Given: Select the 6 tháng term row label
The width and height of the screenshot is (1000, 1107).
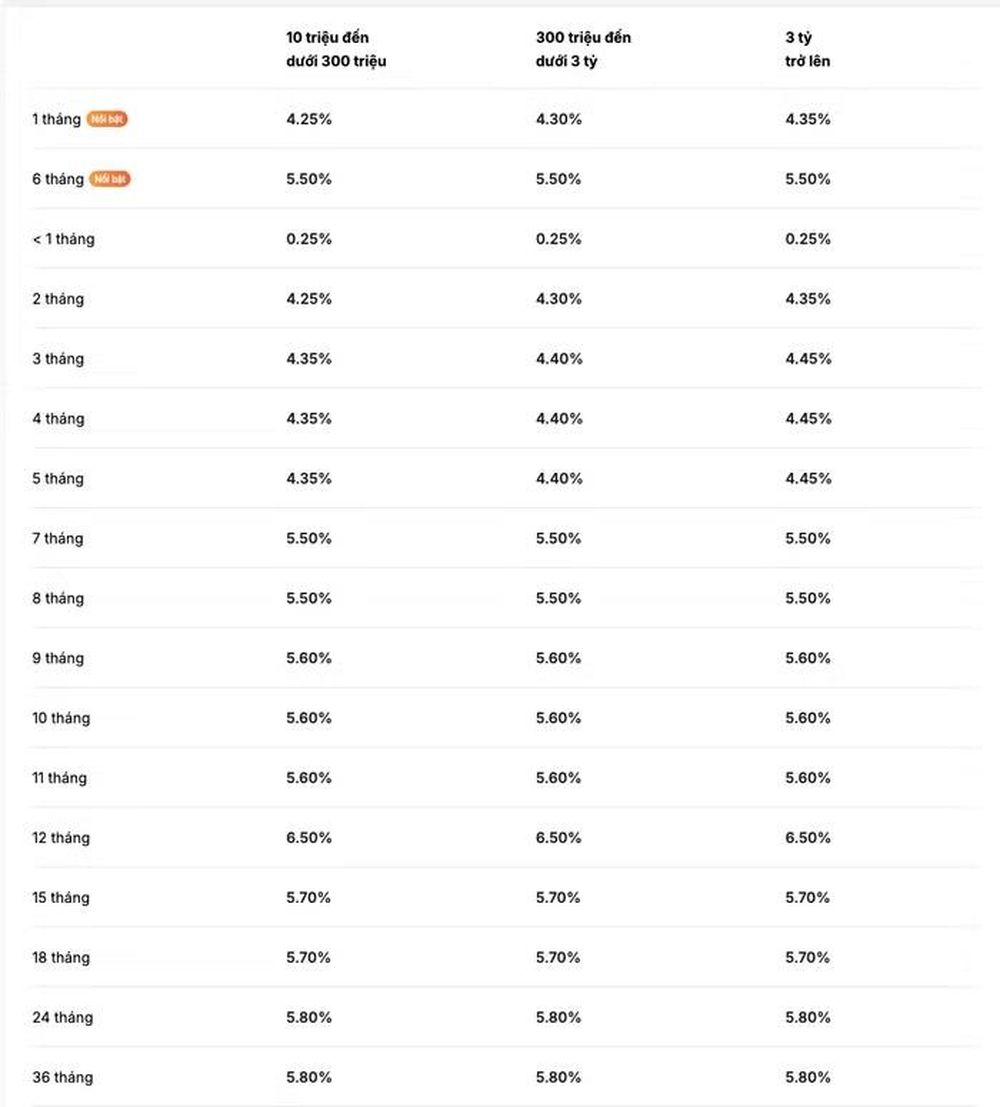Looking at the screenshot, I should [58, 179].
